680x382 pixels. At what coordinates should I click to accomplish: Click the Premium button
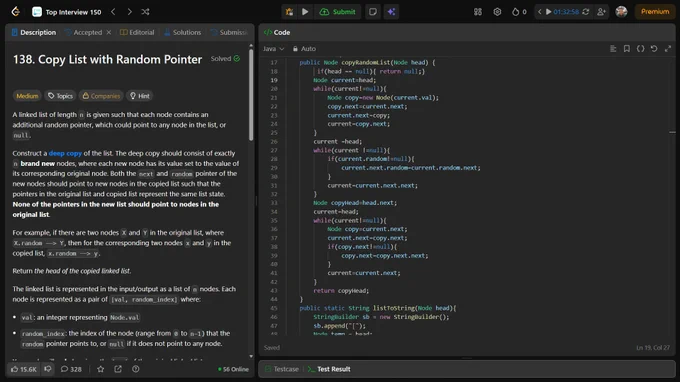[x=655, y=12]
